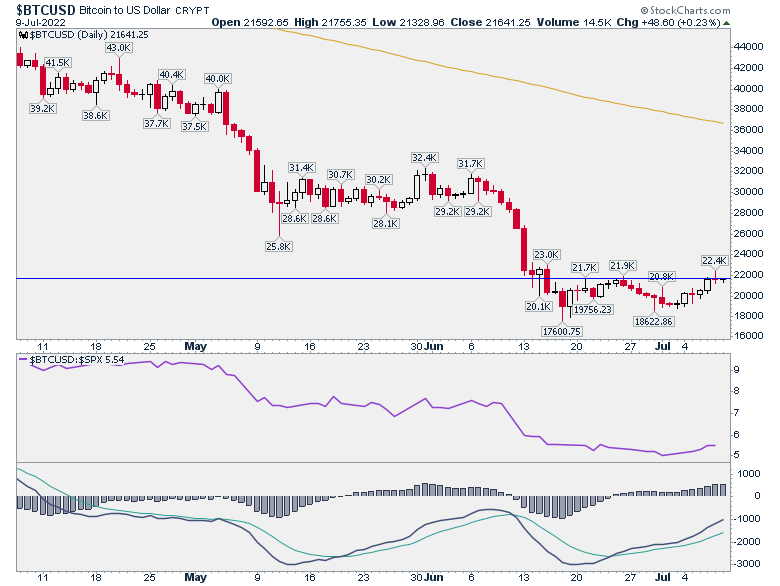Viewport: 780px width, 586px height.
Task: Click the -3000 MACD axis label
Action: (x=747, y=564)
